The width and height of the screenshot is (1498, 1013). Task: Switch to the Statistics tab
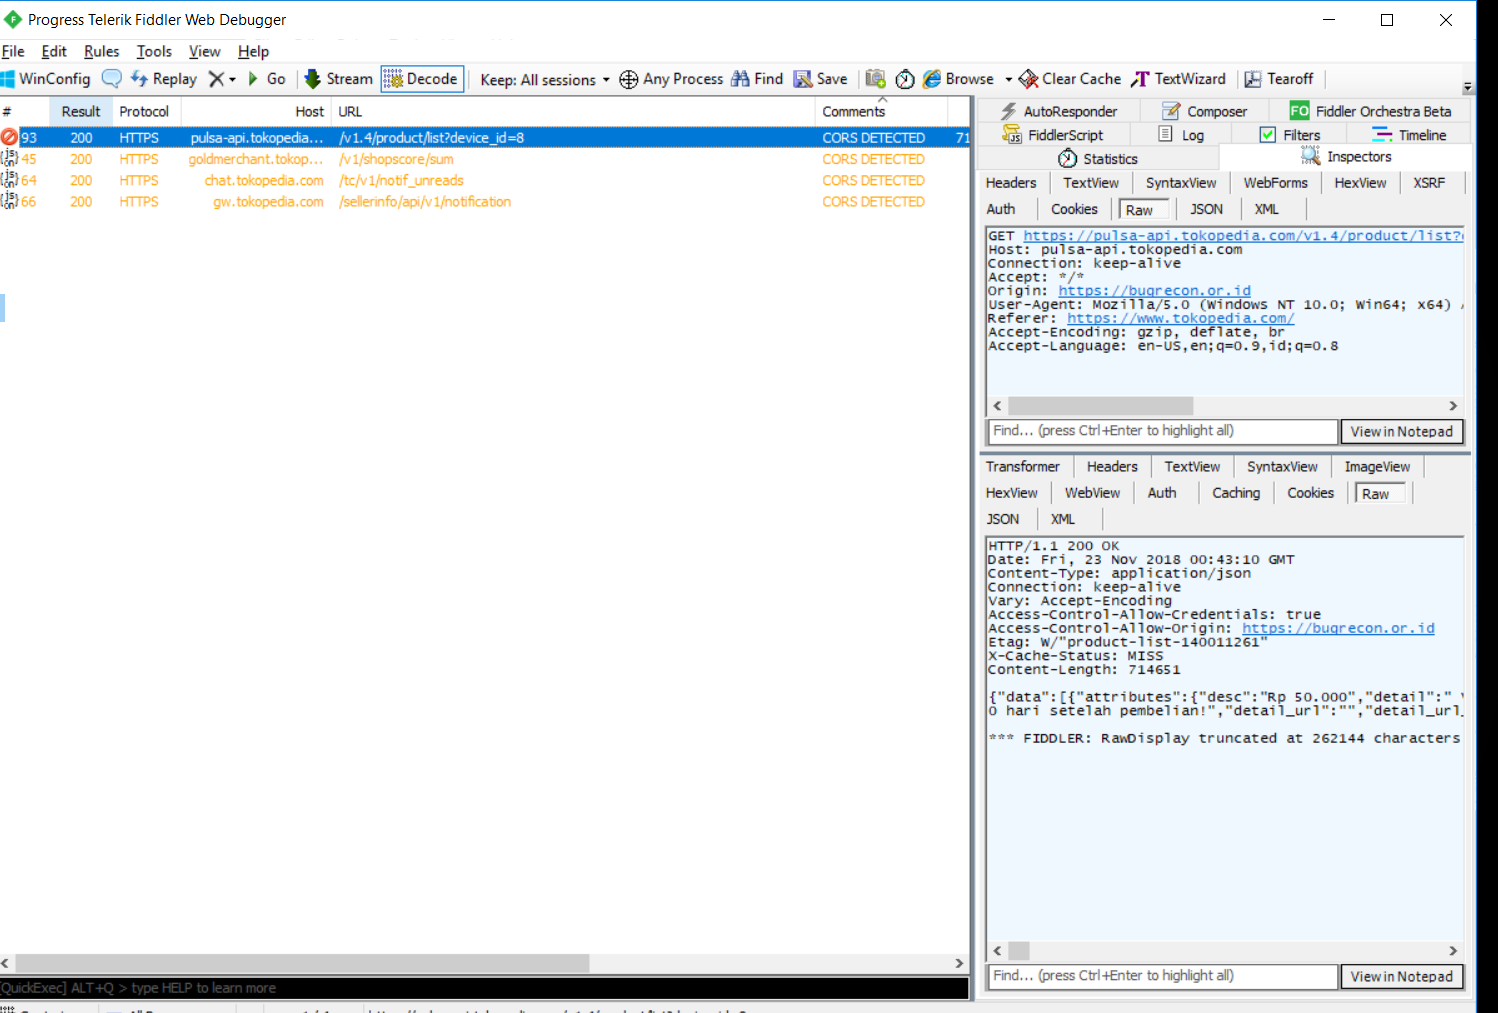1098,158
